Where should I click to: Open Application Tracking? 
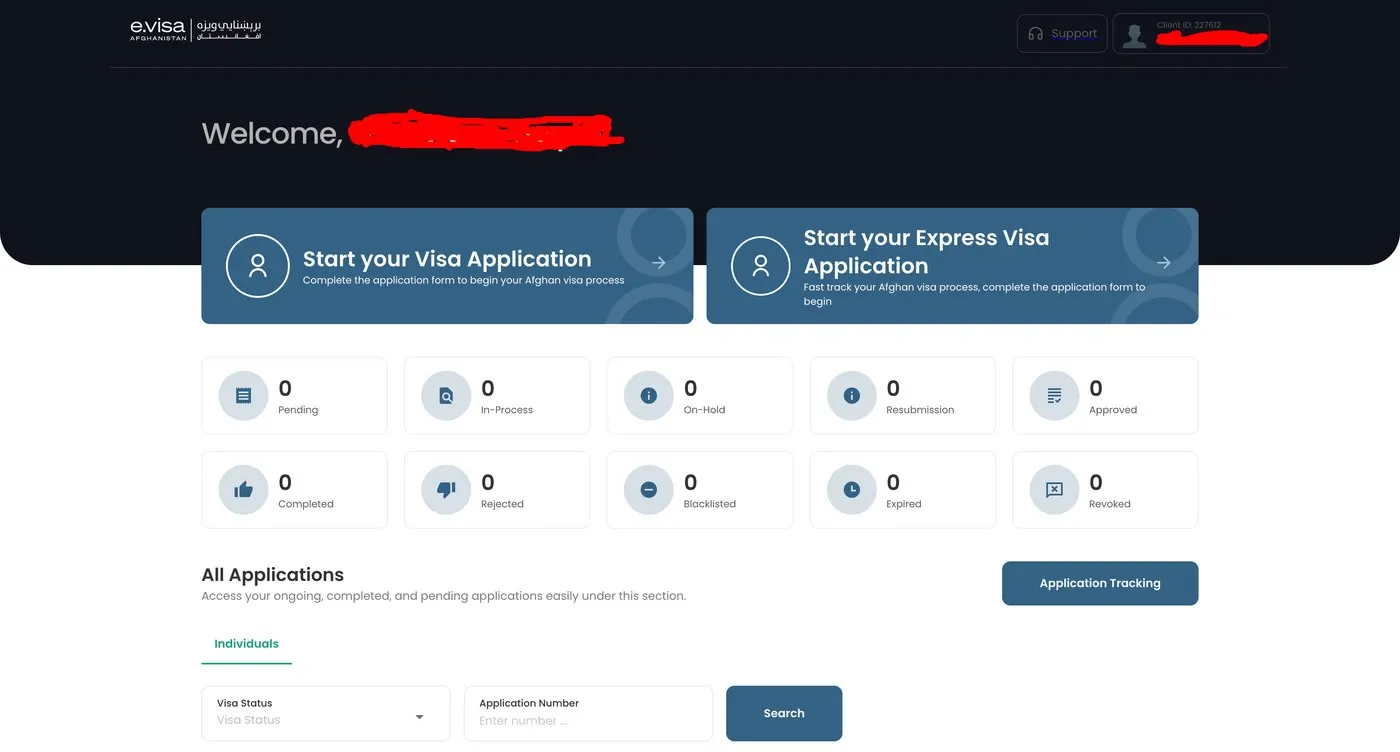(1100, 583)
